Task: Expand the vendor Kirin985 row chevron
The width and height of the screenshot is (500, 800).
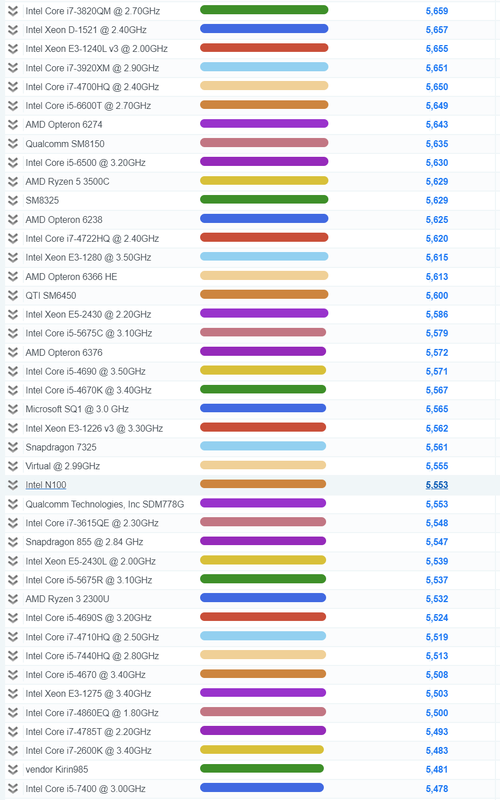Action: pyautogui.click(x=13, y=769)
